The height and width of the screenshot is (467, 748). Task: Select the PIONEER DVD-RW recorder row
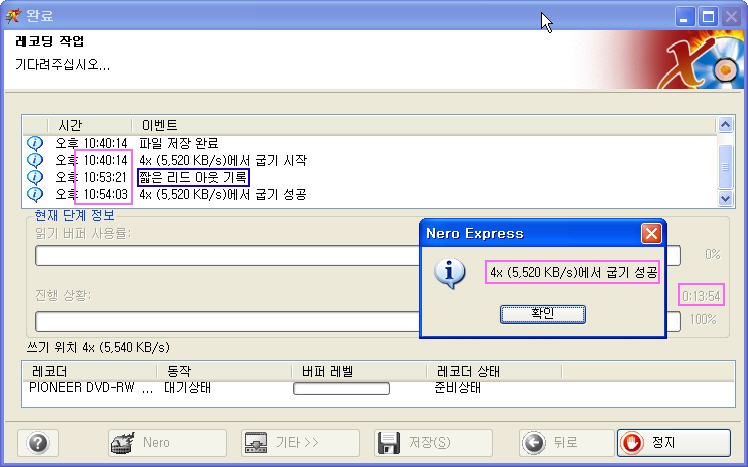coord(90,387)
